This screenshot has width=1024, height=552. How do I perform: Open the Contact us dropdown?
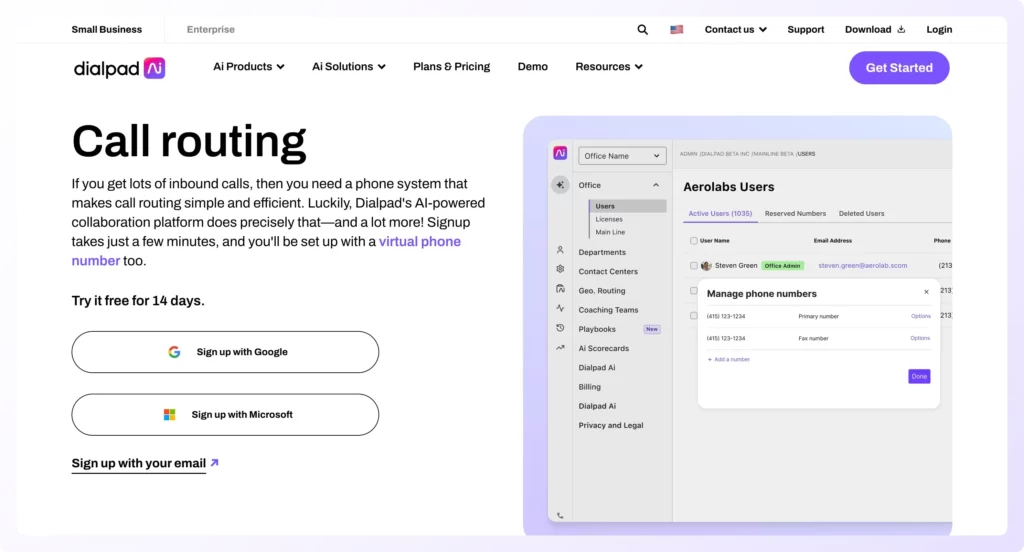tap(735, 29)
